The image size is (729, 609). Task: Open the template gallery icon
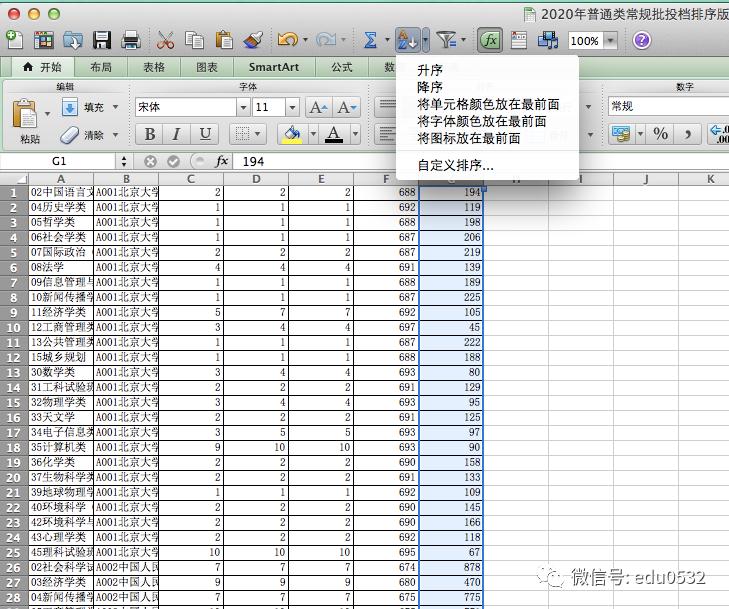(44, 40)
